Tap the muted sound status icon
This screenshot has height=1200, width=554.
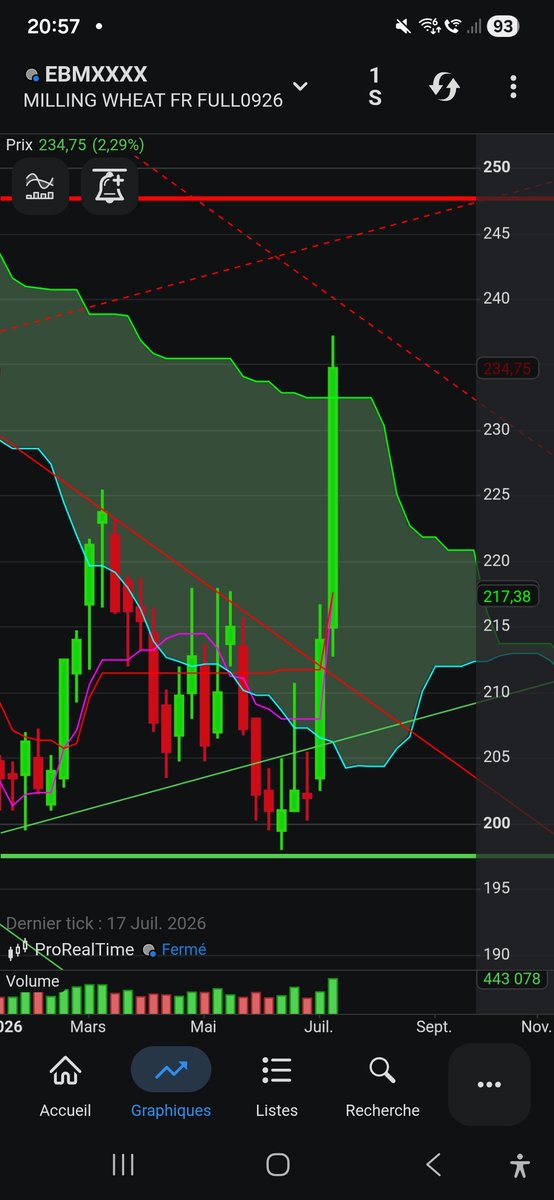pyautogui.click(x=402, y=27)
